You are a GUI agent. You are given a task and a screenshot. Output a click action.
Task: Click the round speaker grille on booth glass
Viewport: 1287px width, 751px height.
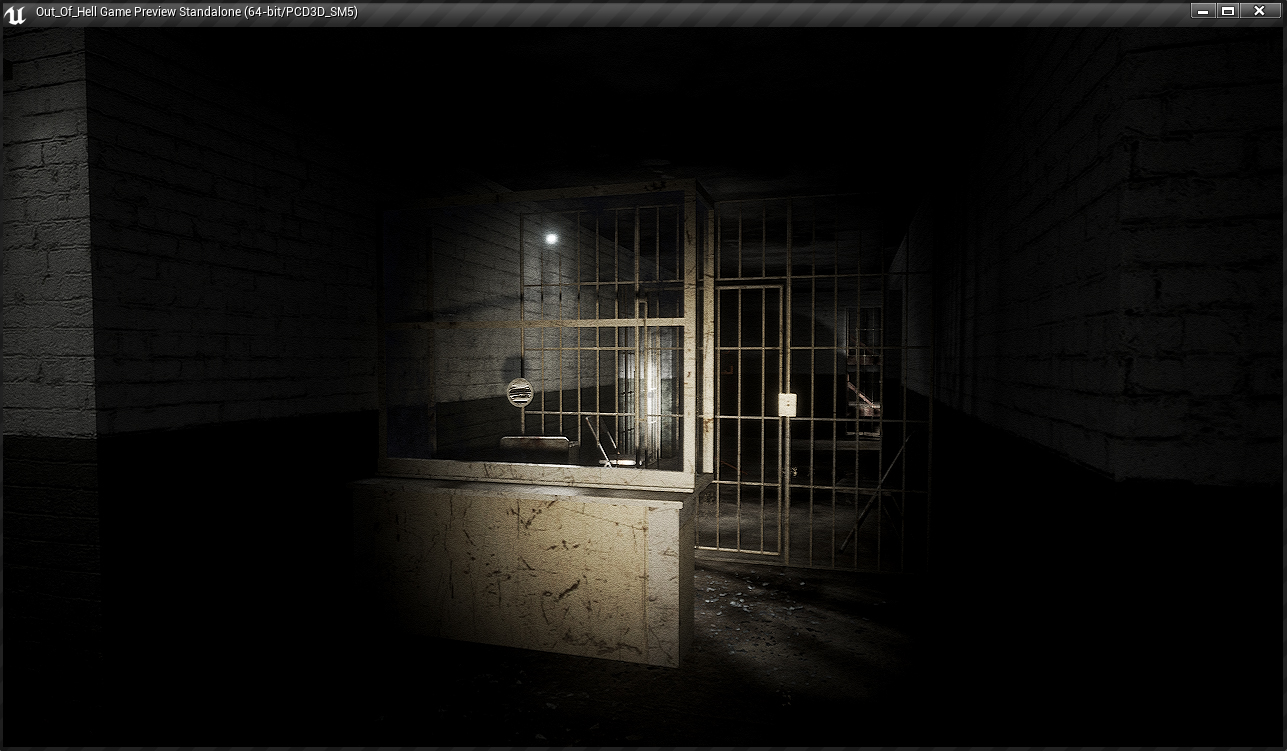pyautogui.click(x=519, y=393)
